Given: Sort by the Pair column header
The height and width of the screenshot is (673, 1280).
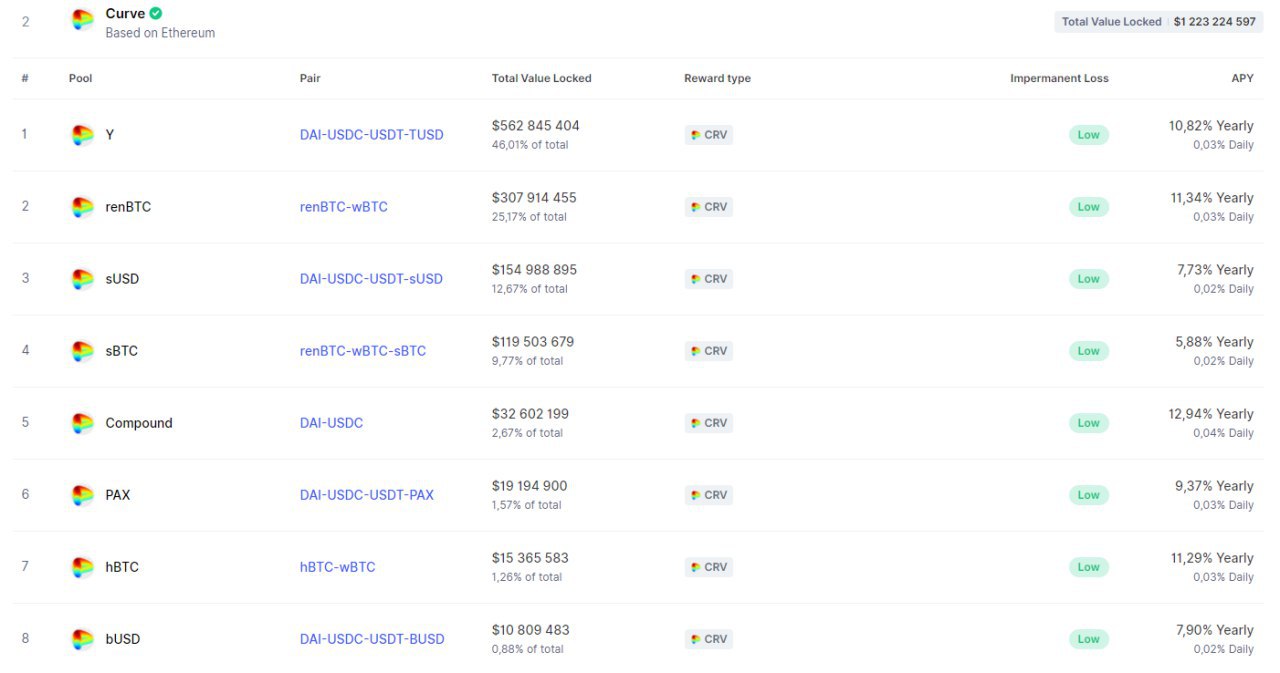Looking at the screenshot, I should tap(310, 78).
